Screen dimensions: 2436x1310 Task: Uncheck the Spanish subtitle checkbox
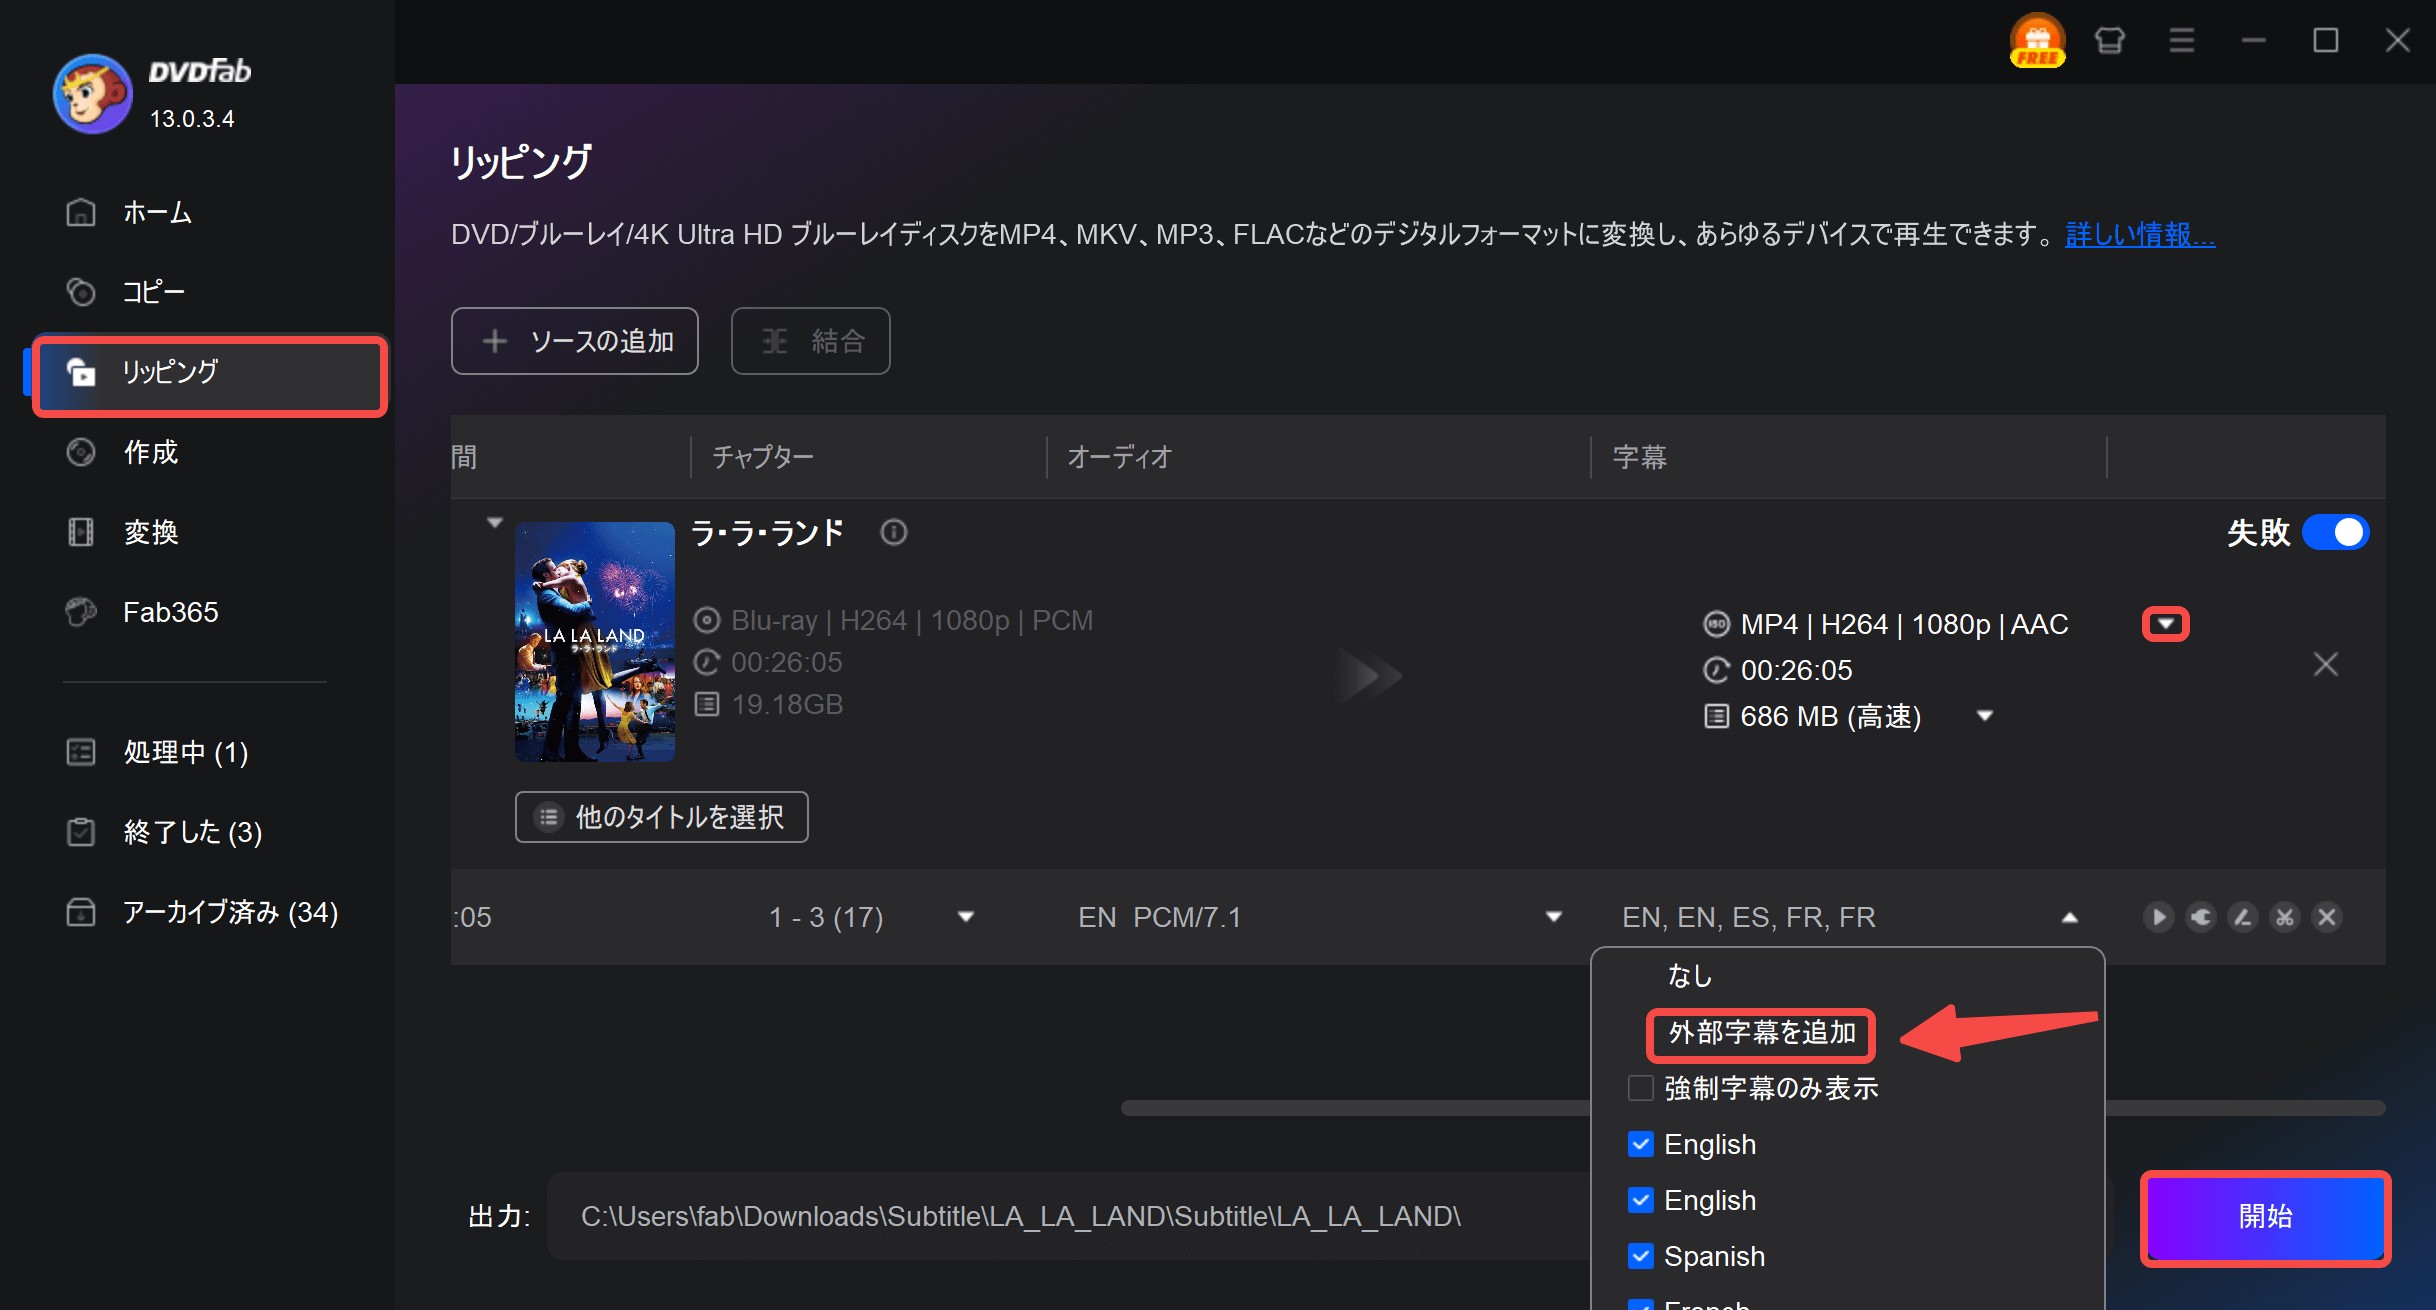pyautogui.click(x=1641, y=1256)
